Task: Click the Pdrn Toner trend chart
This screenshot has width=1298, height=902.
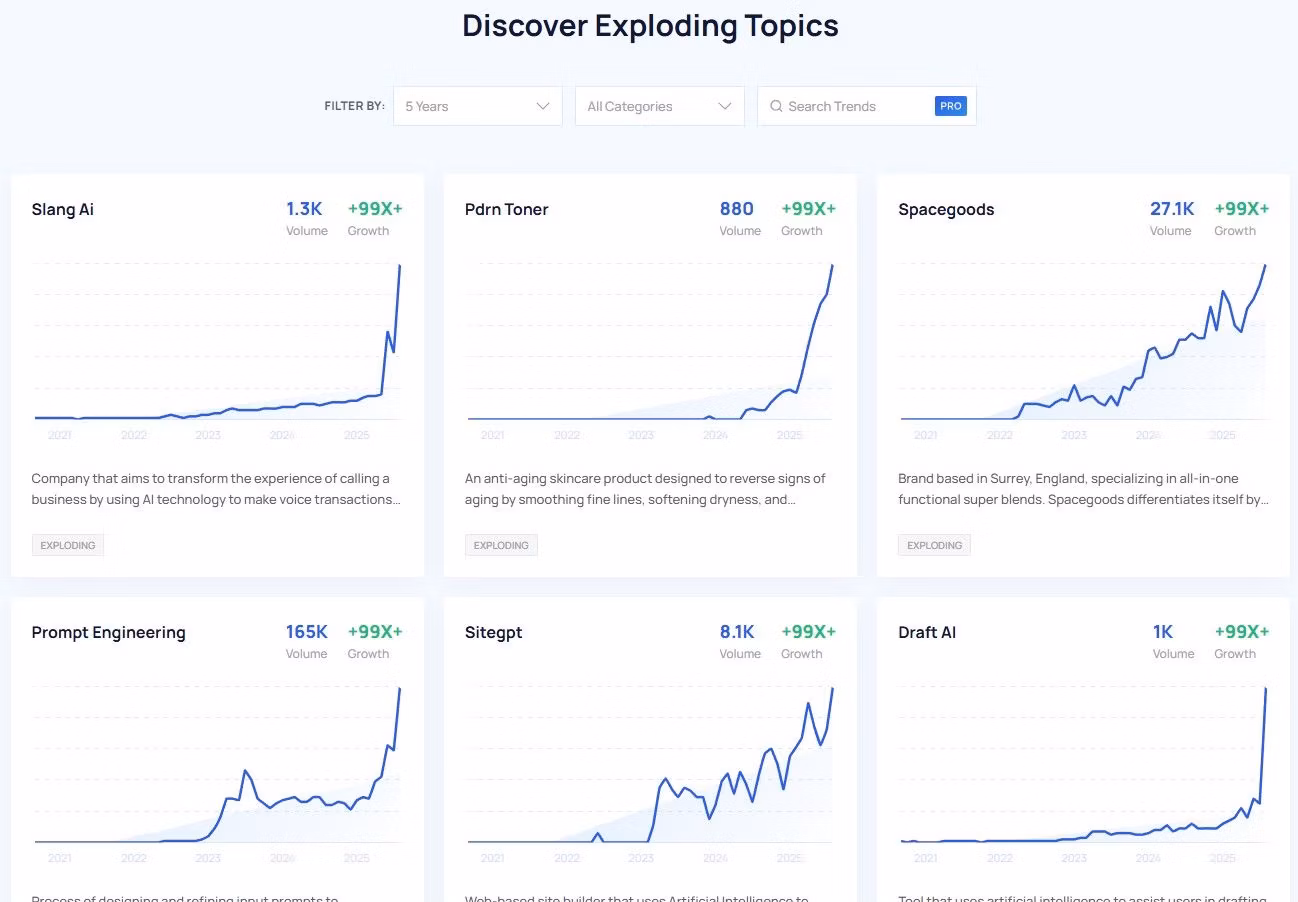Action: tap(650, 349)
